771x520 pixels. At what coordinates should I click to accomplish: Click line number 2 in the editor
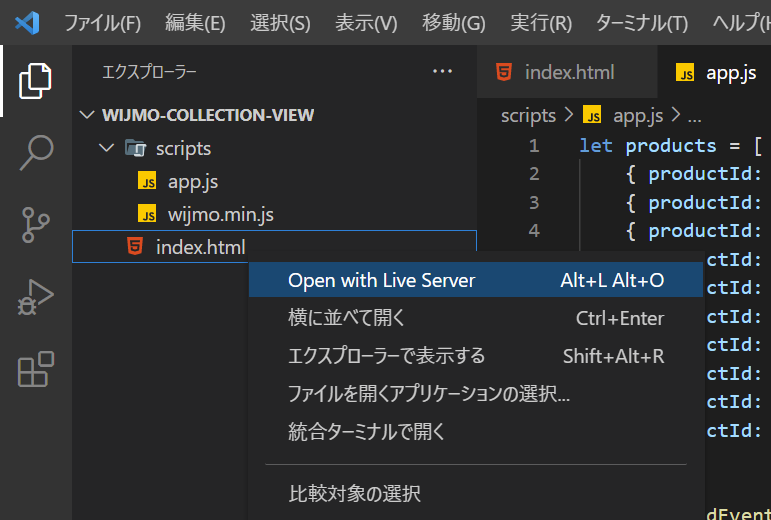tap(534, 174)
